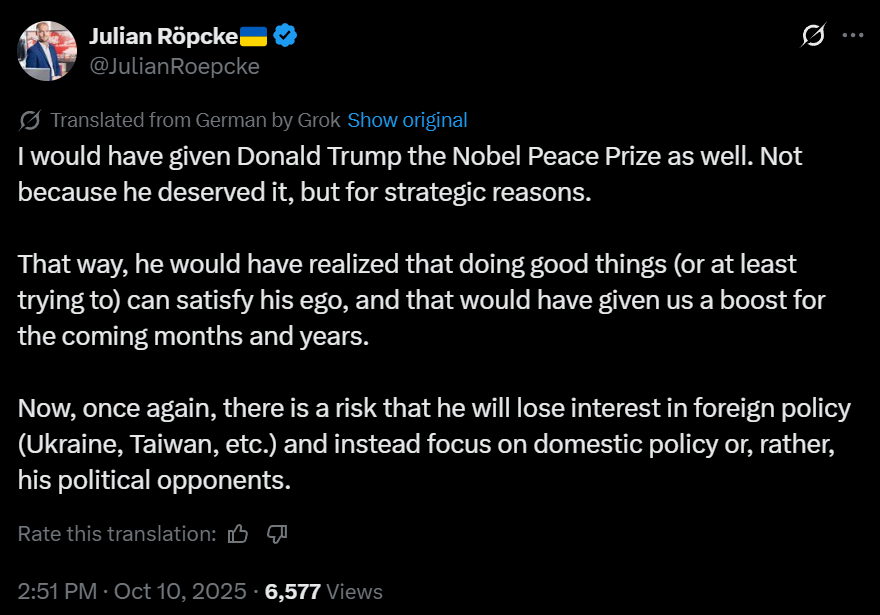Screen dimensions: 880x615
Task: Open Julian Röpcke's profile picture
Action: [47, 51]
